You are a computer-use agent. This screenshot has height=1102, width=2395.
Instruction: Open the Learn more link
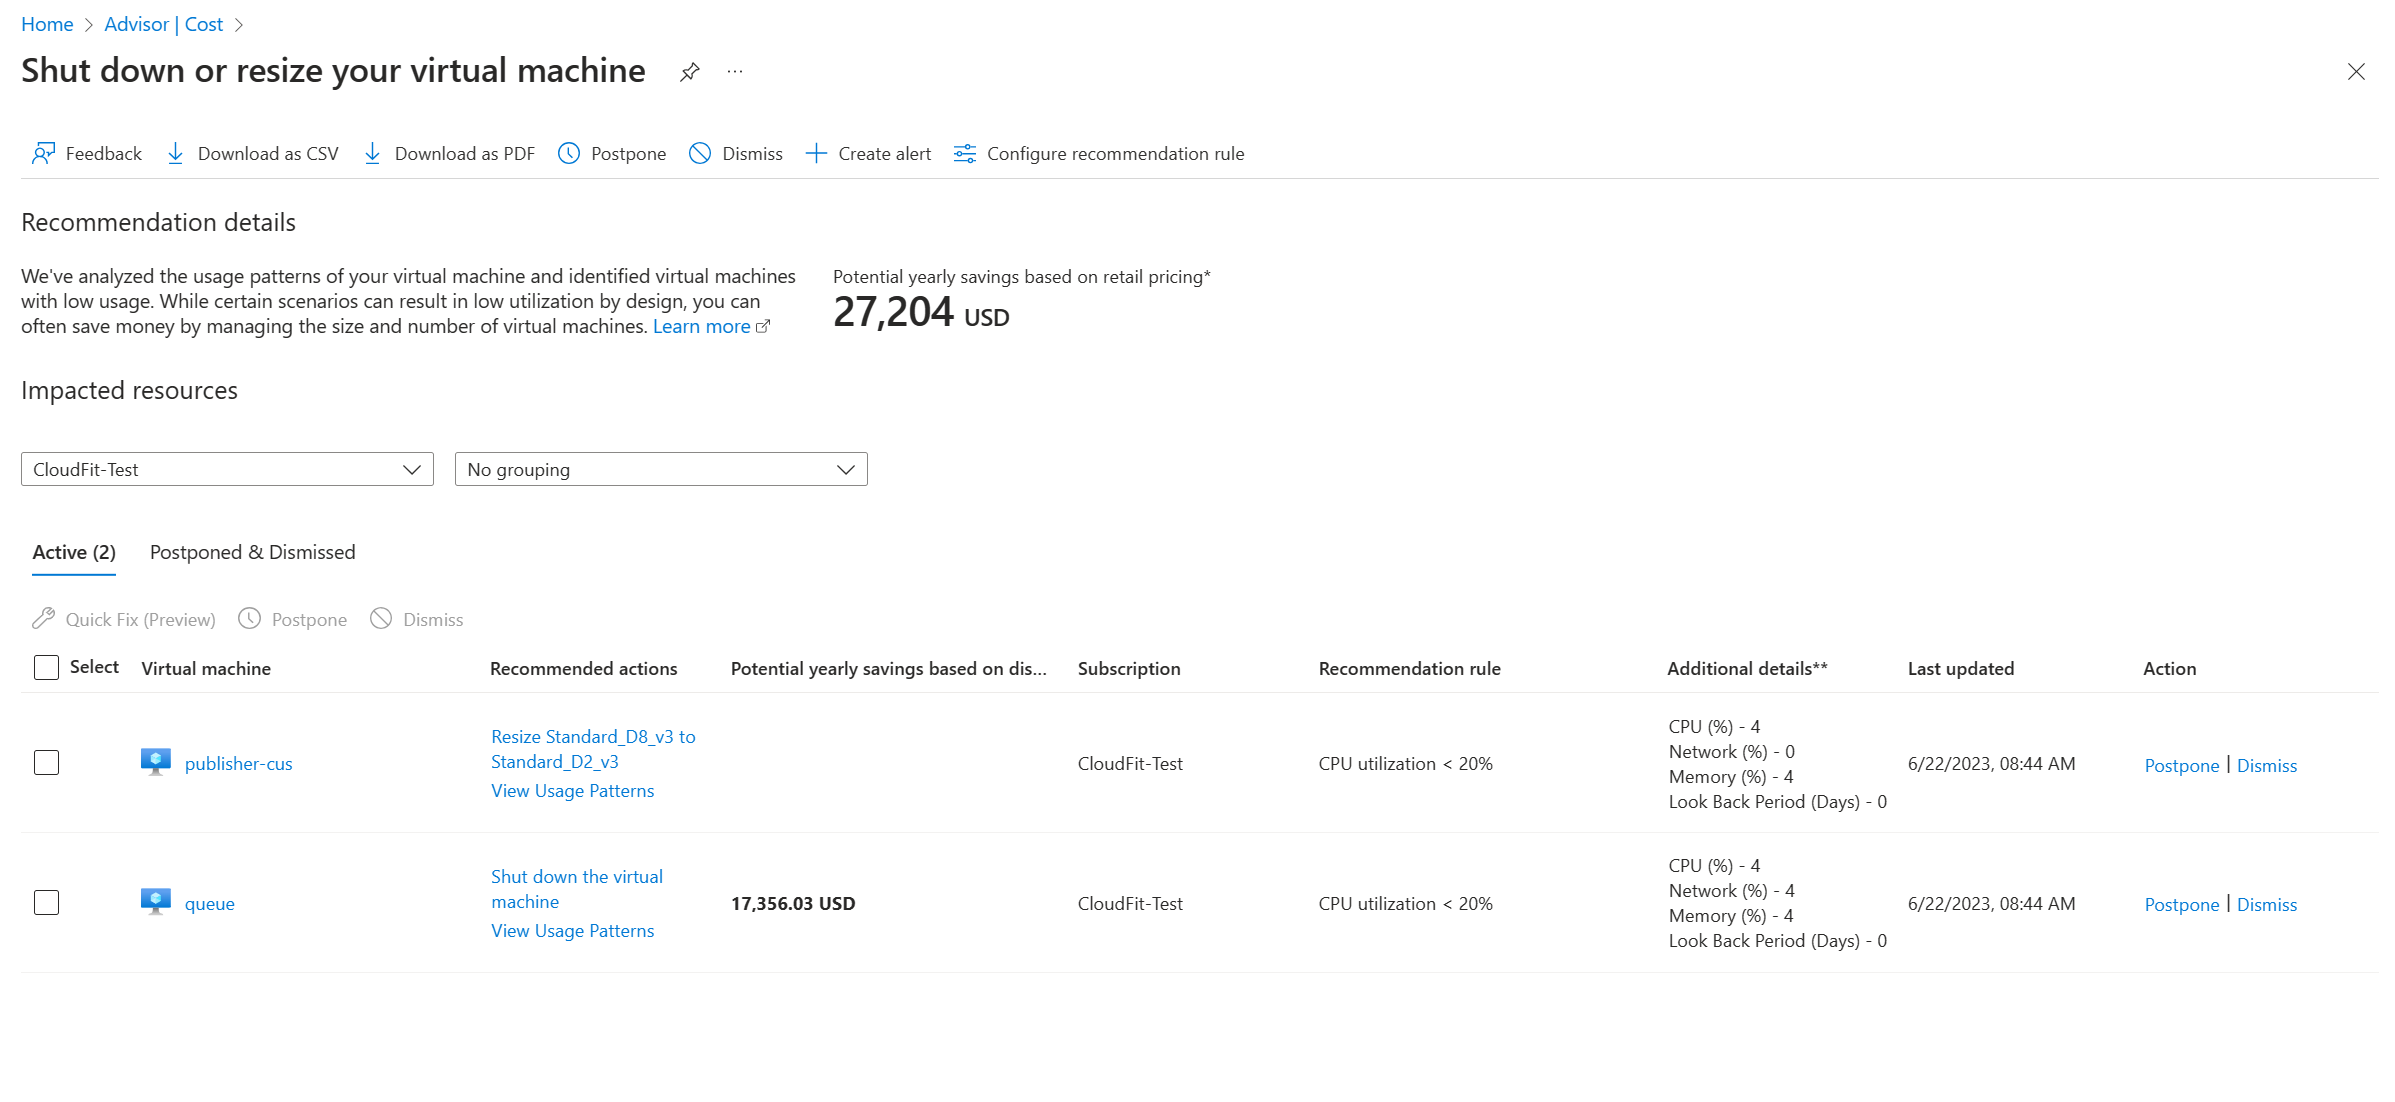[x=701, y=326]
